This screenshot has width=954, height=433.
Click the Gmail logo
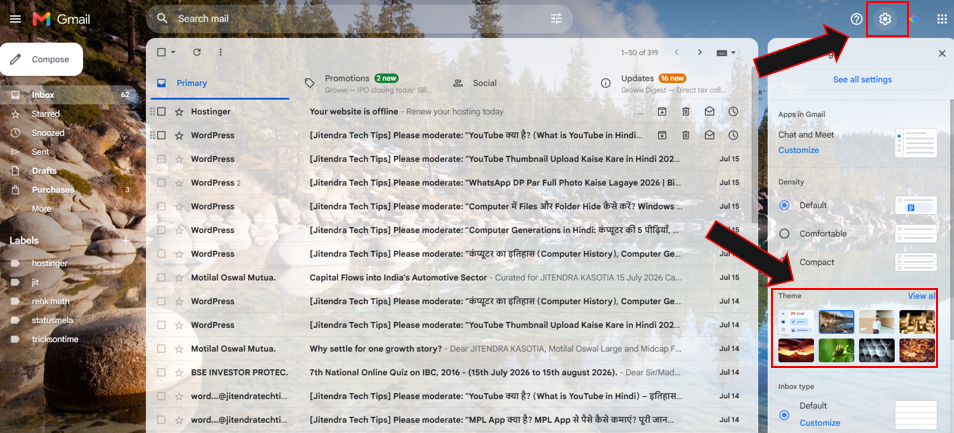[61, 19]
